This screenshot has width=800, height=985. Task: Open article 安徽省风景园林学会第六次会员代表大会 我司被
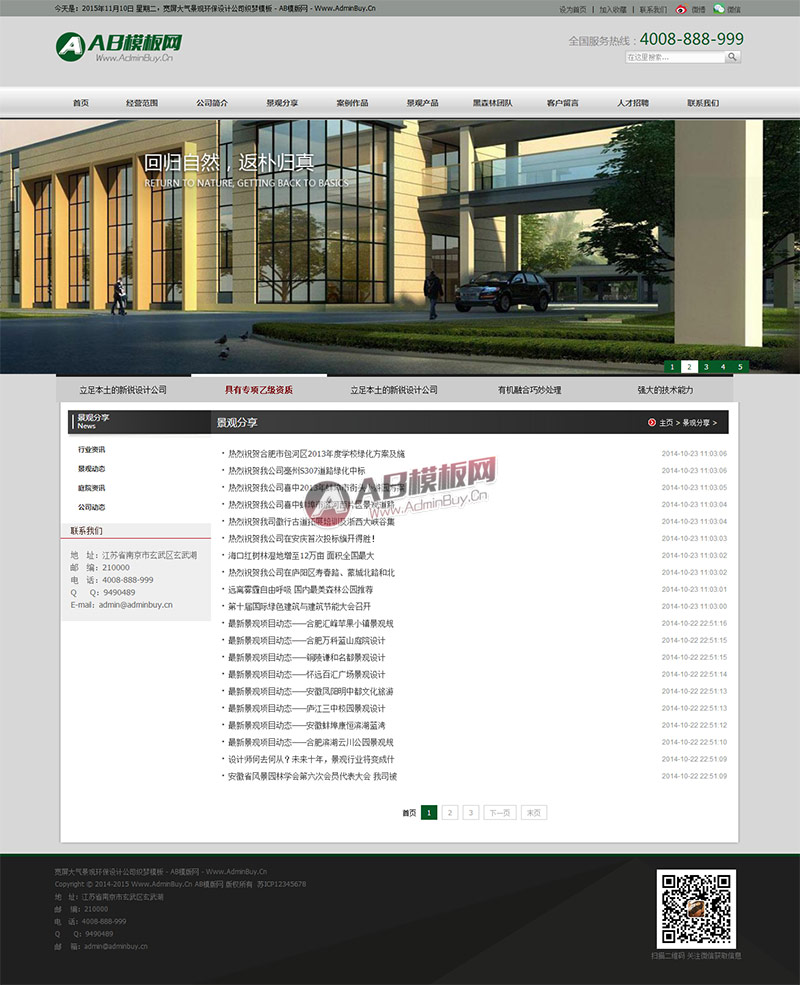pos(312,776)
